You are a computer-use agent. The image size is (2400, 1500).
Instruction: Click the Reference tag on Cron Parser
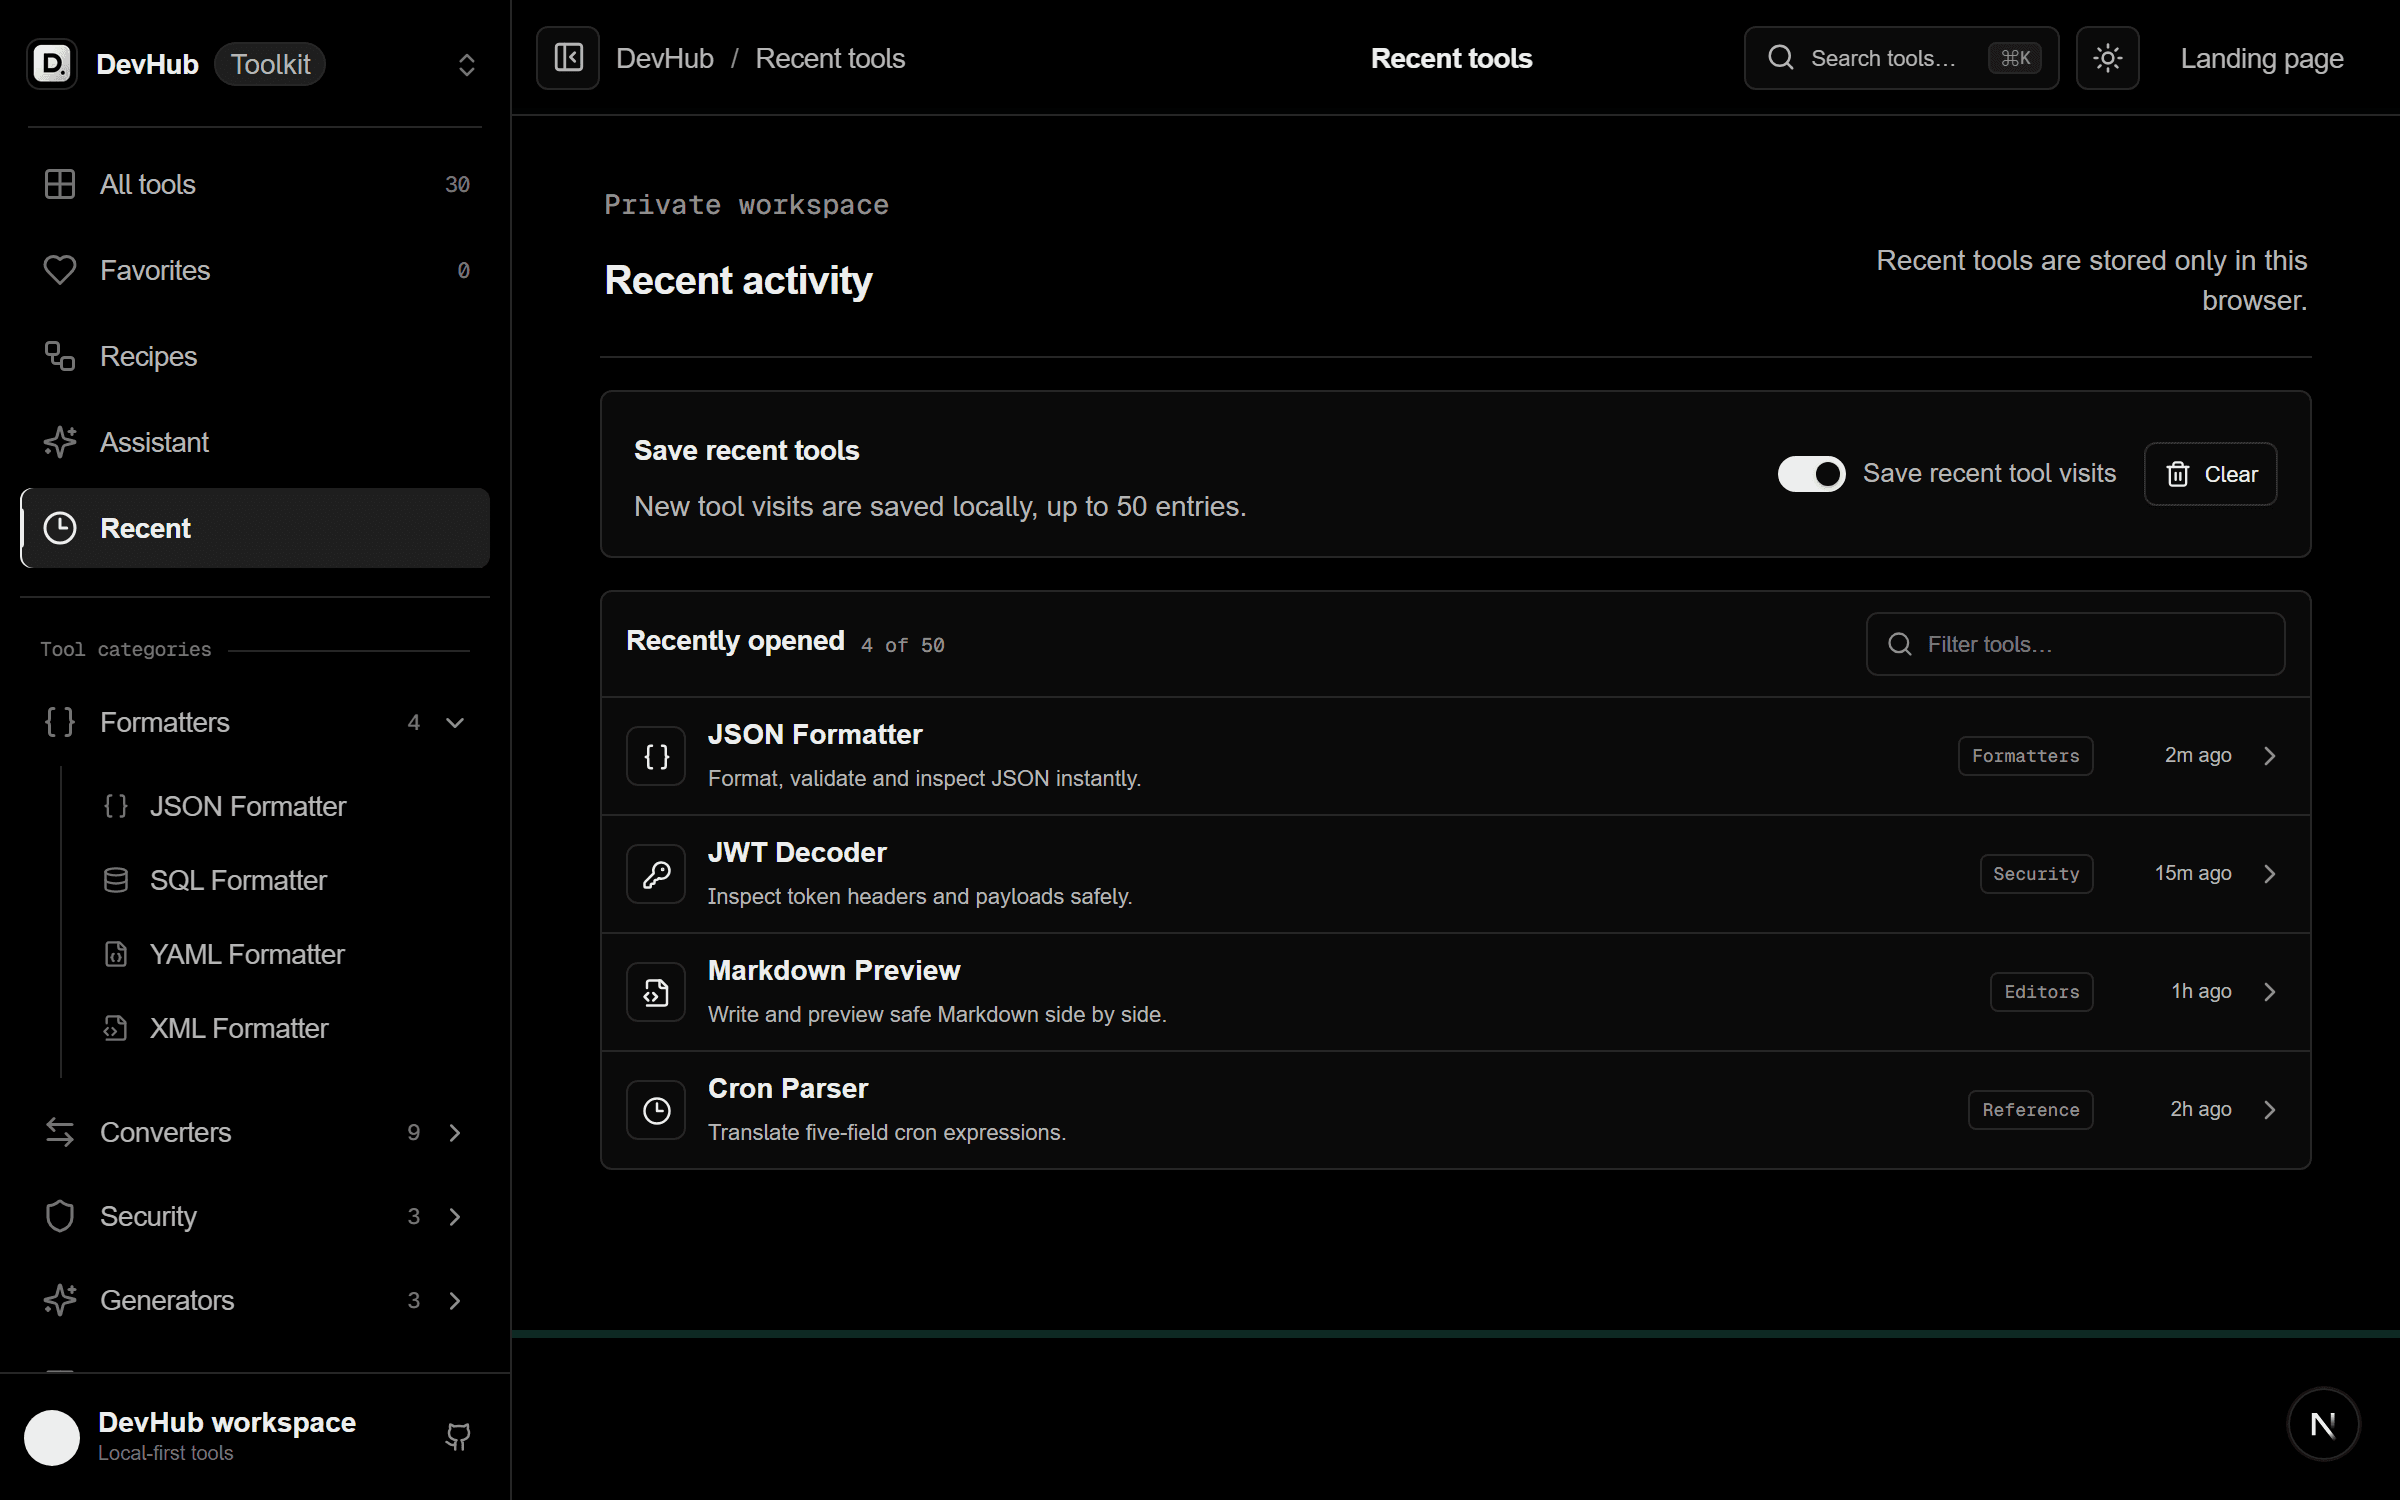point(2030,1110)
